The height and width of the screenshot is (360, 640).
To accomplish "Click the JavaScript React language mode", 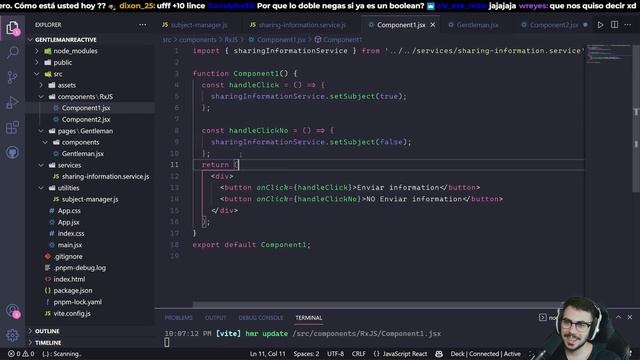I will pos(400,354).
